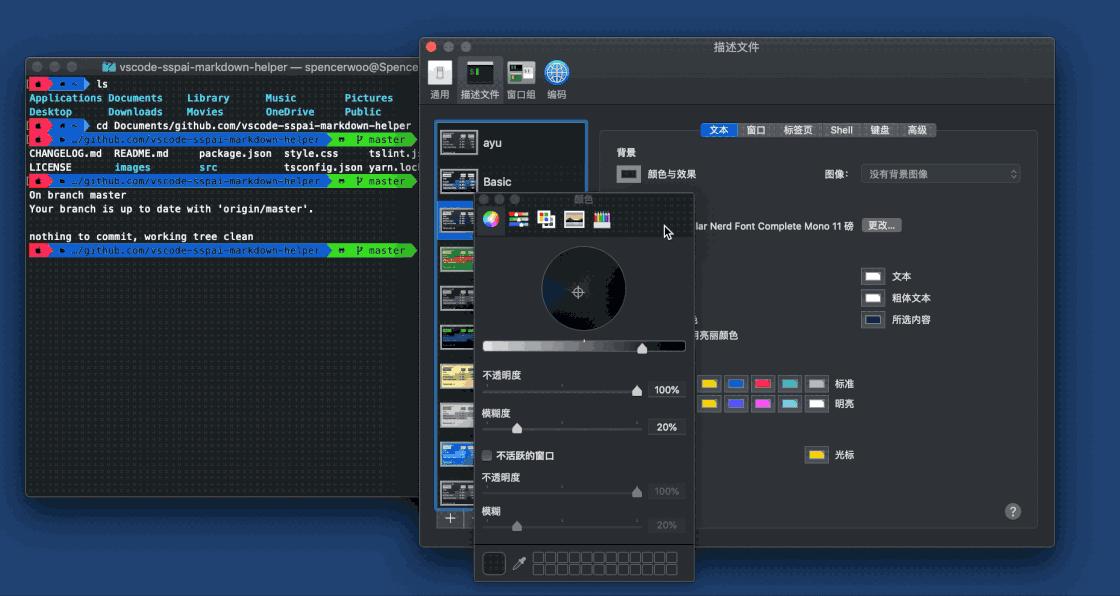This screenshot has width=1120, height=596.
Task: Select the image color picker mode
Action: pyautogui.click(x=573, y=217)
